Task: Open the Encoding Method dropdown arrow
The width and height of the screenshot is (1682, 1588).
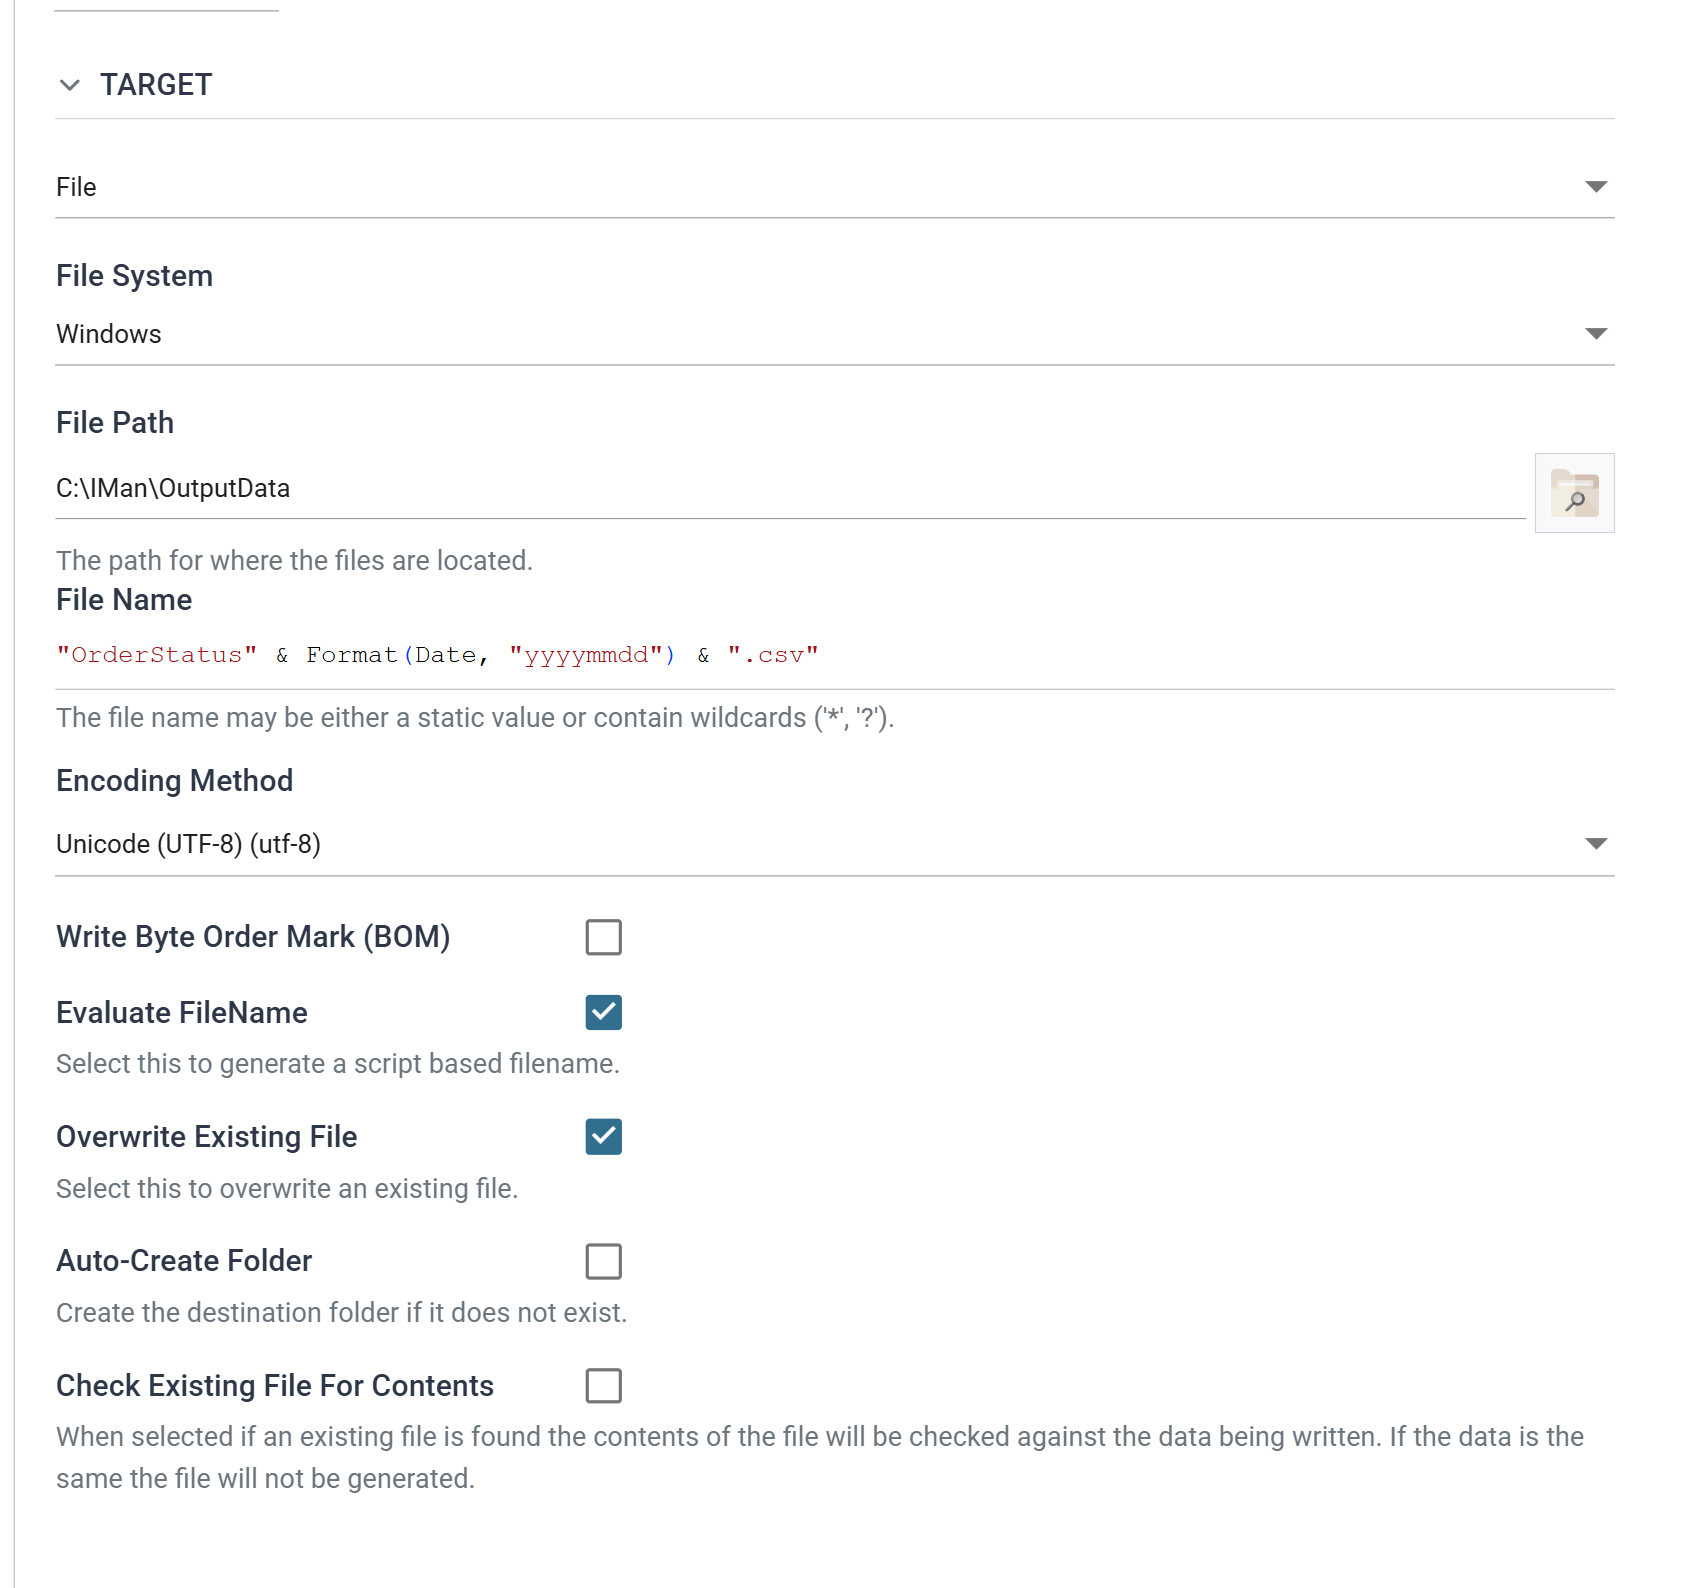Action: pyautogui.click(x=1596, y=844)
